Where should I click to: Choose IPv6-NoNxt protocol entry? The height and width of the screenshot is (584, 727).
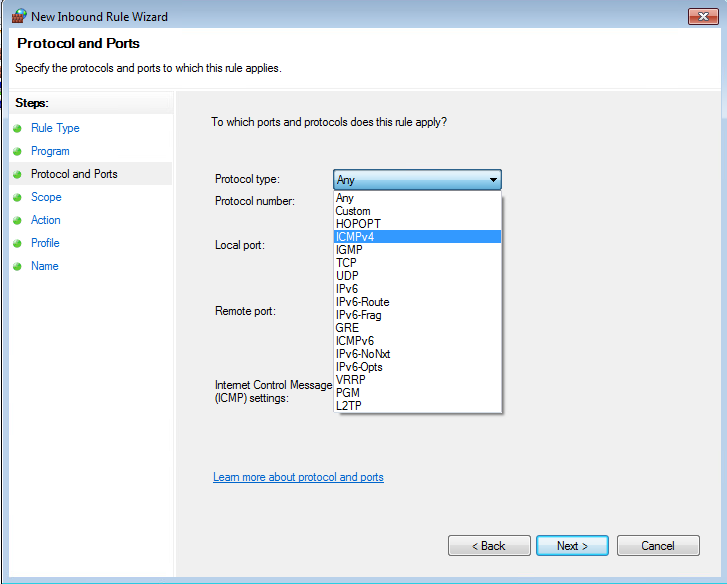[x=417, y=354]
